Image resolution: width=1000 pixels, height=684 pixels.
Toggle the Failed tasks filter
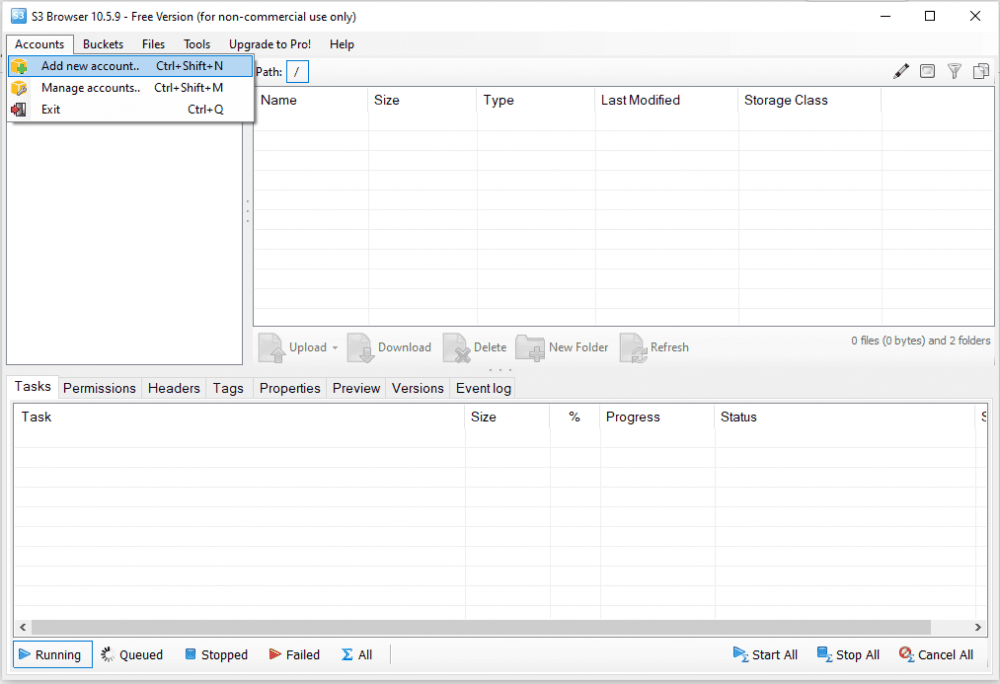pos(294,654)
